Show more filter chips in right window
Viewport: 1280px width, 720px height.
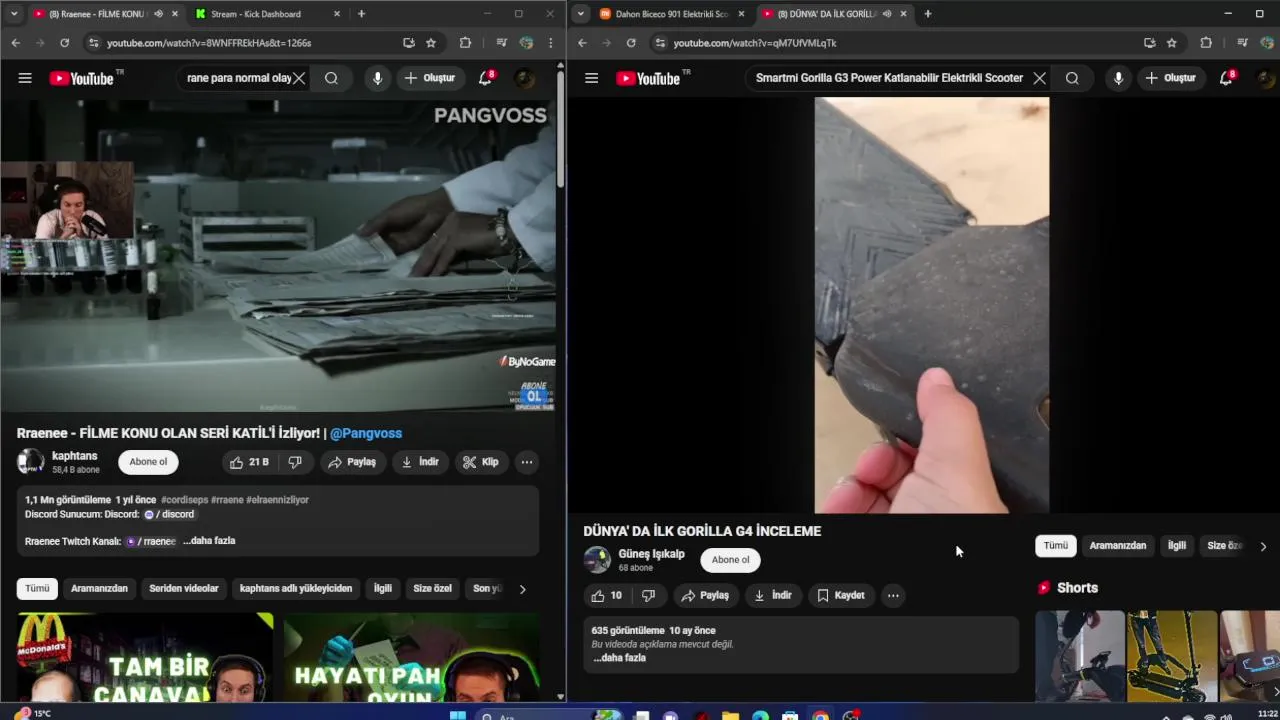point(1263,546)
